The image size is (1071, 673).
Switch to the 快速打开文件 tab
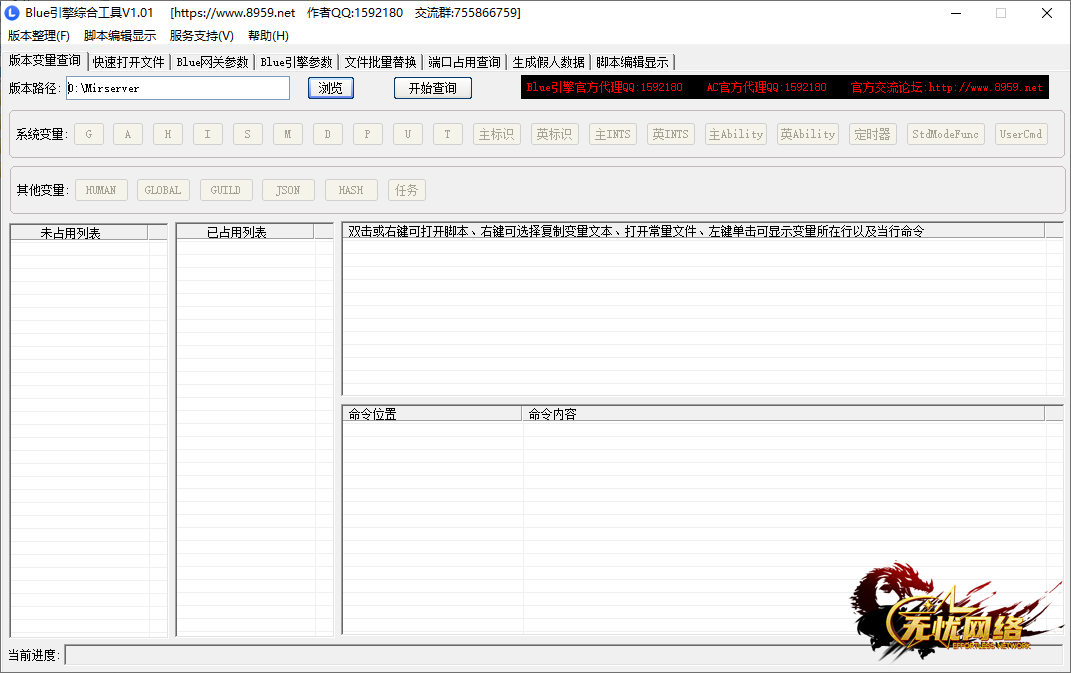[x=129, y=62]
